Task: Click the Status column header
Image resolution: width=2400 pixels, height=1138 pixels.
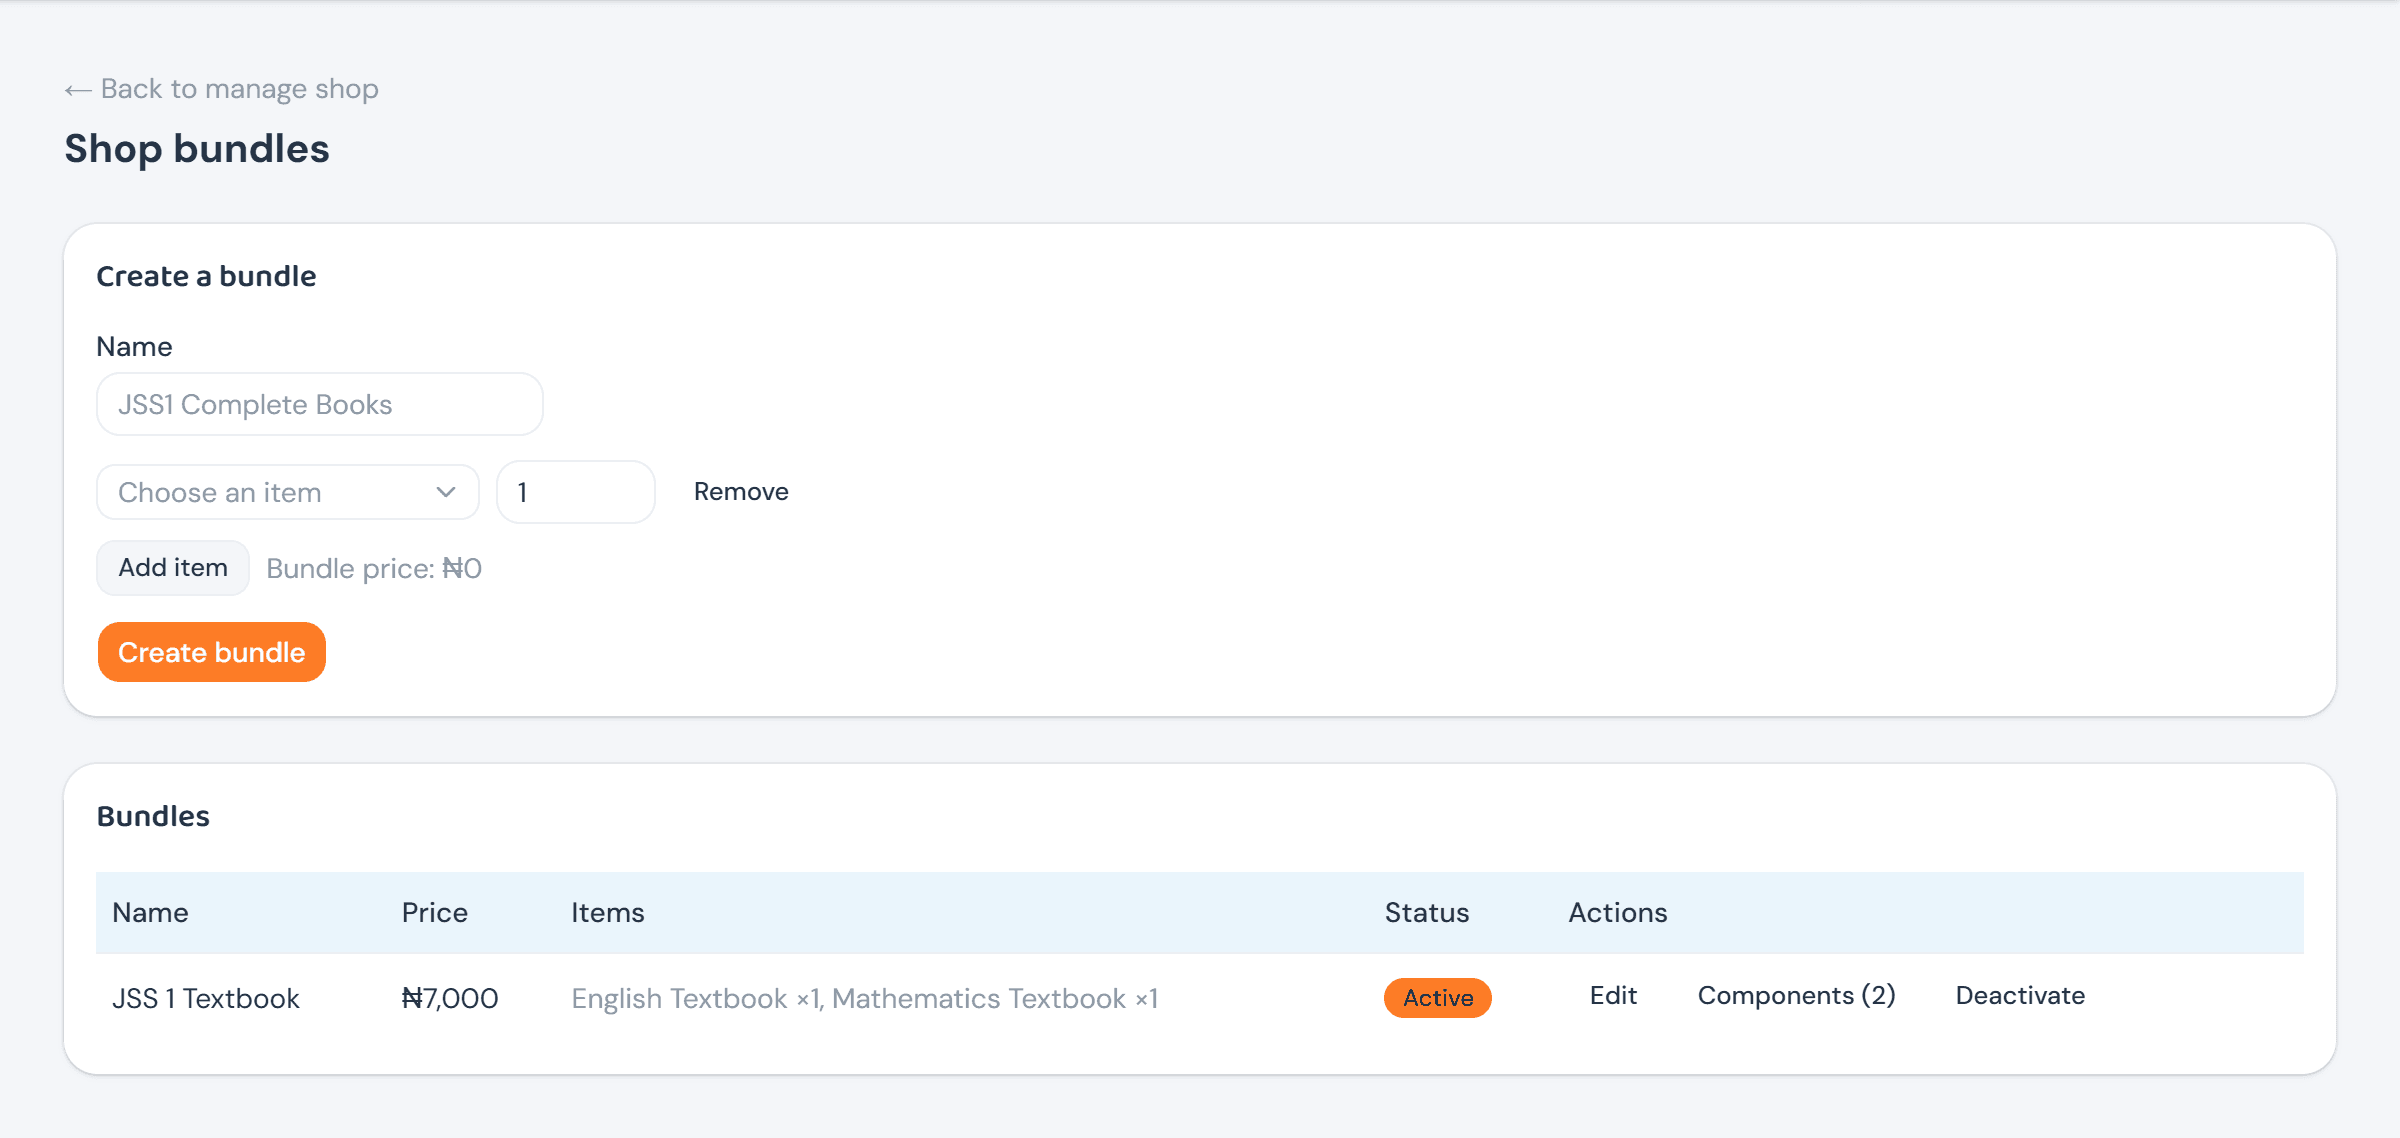Action: pyautogui.click(x=1427, y=913)
